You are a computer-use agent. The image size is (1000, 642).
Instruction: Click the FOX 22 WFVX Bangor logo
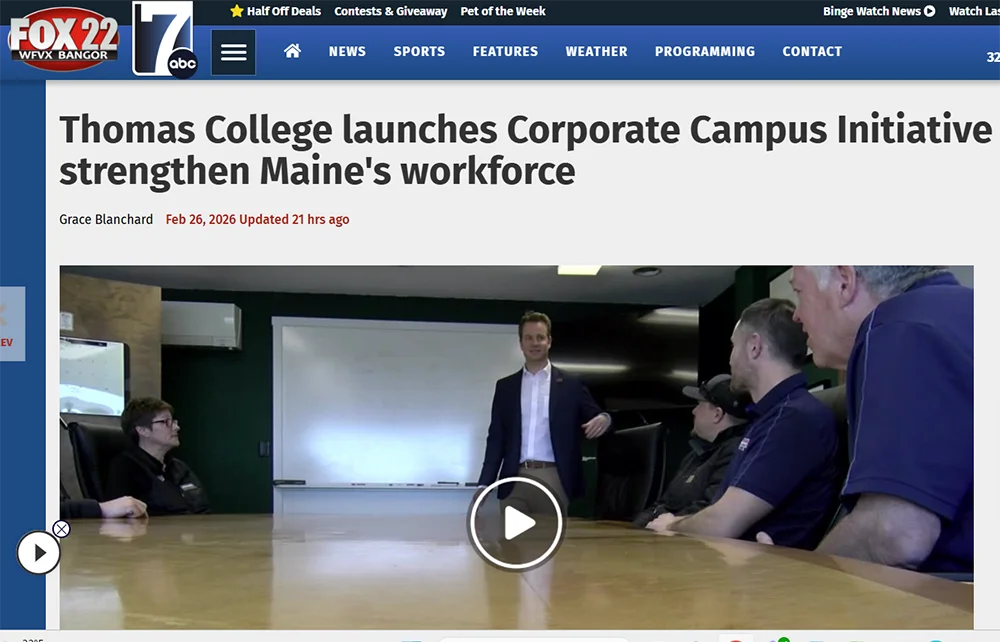[x=63, y=38]
